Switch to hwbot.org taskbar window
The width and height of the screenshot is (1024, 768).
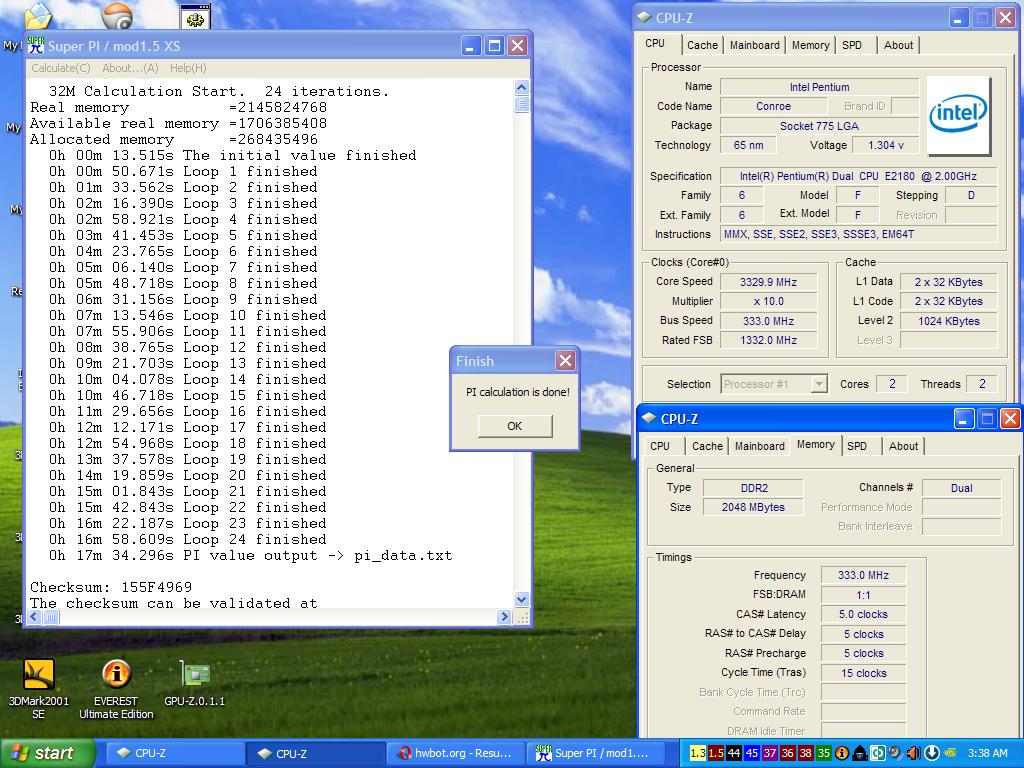(455, 753)
